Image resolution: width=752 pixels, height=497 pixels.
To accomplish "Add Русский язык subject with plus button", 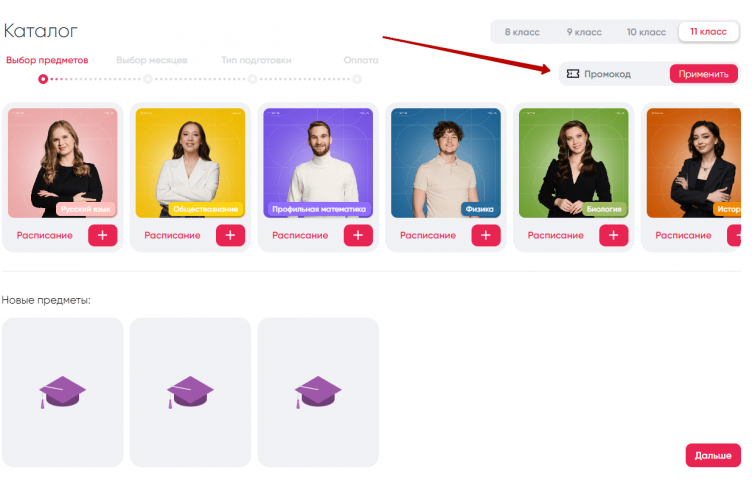I will click(102, 235).
